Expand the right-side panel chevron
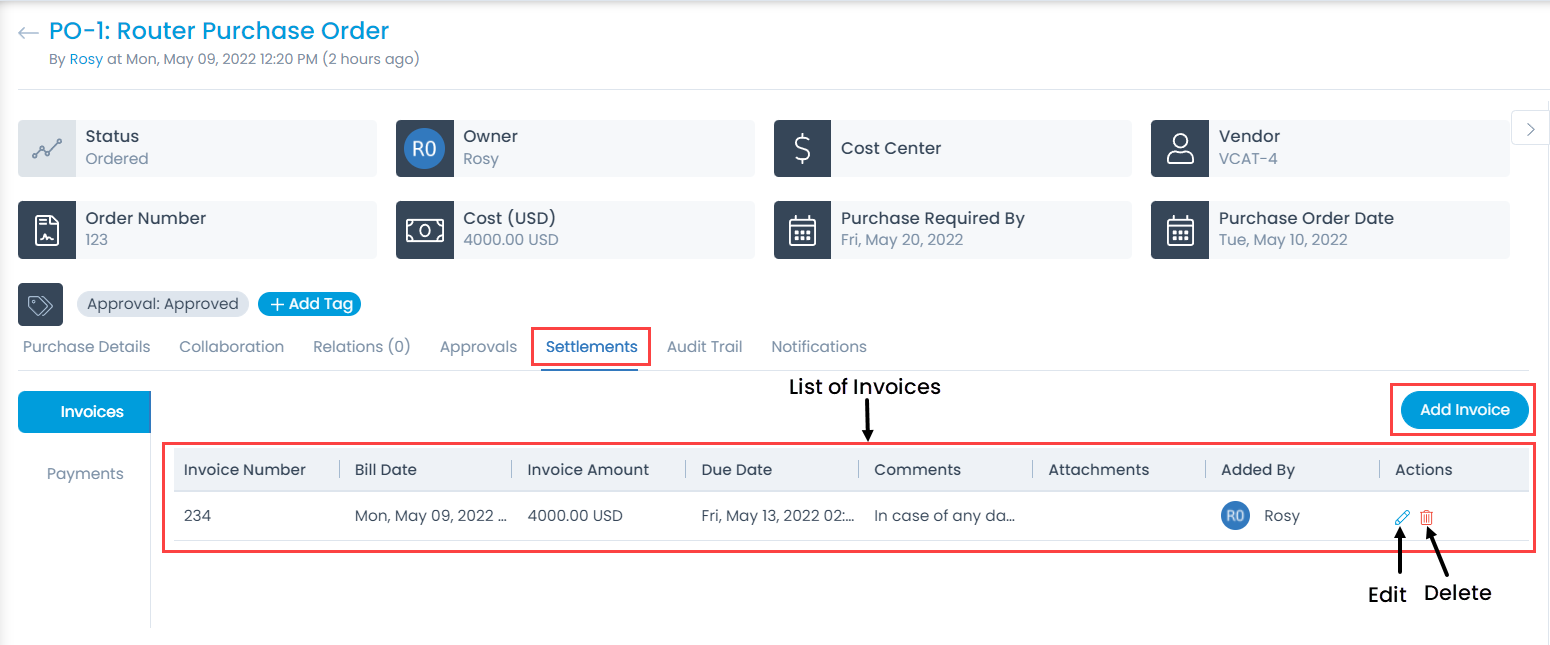Screen dimensions: 1550x645 1530,128
